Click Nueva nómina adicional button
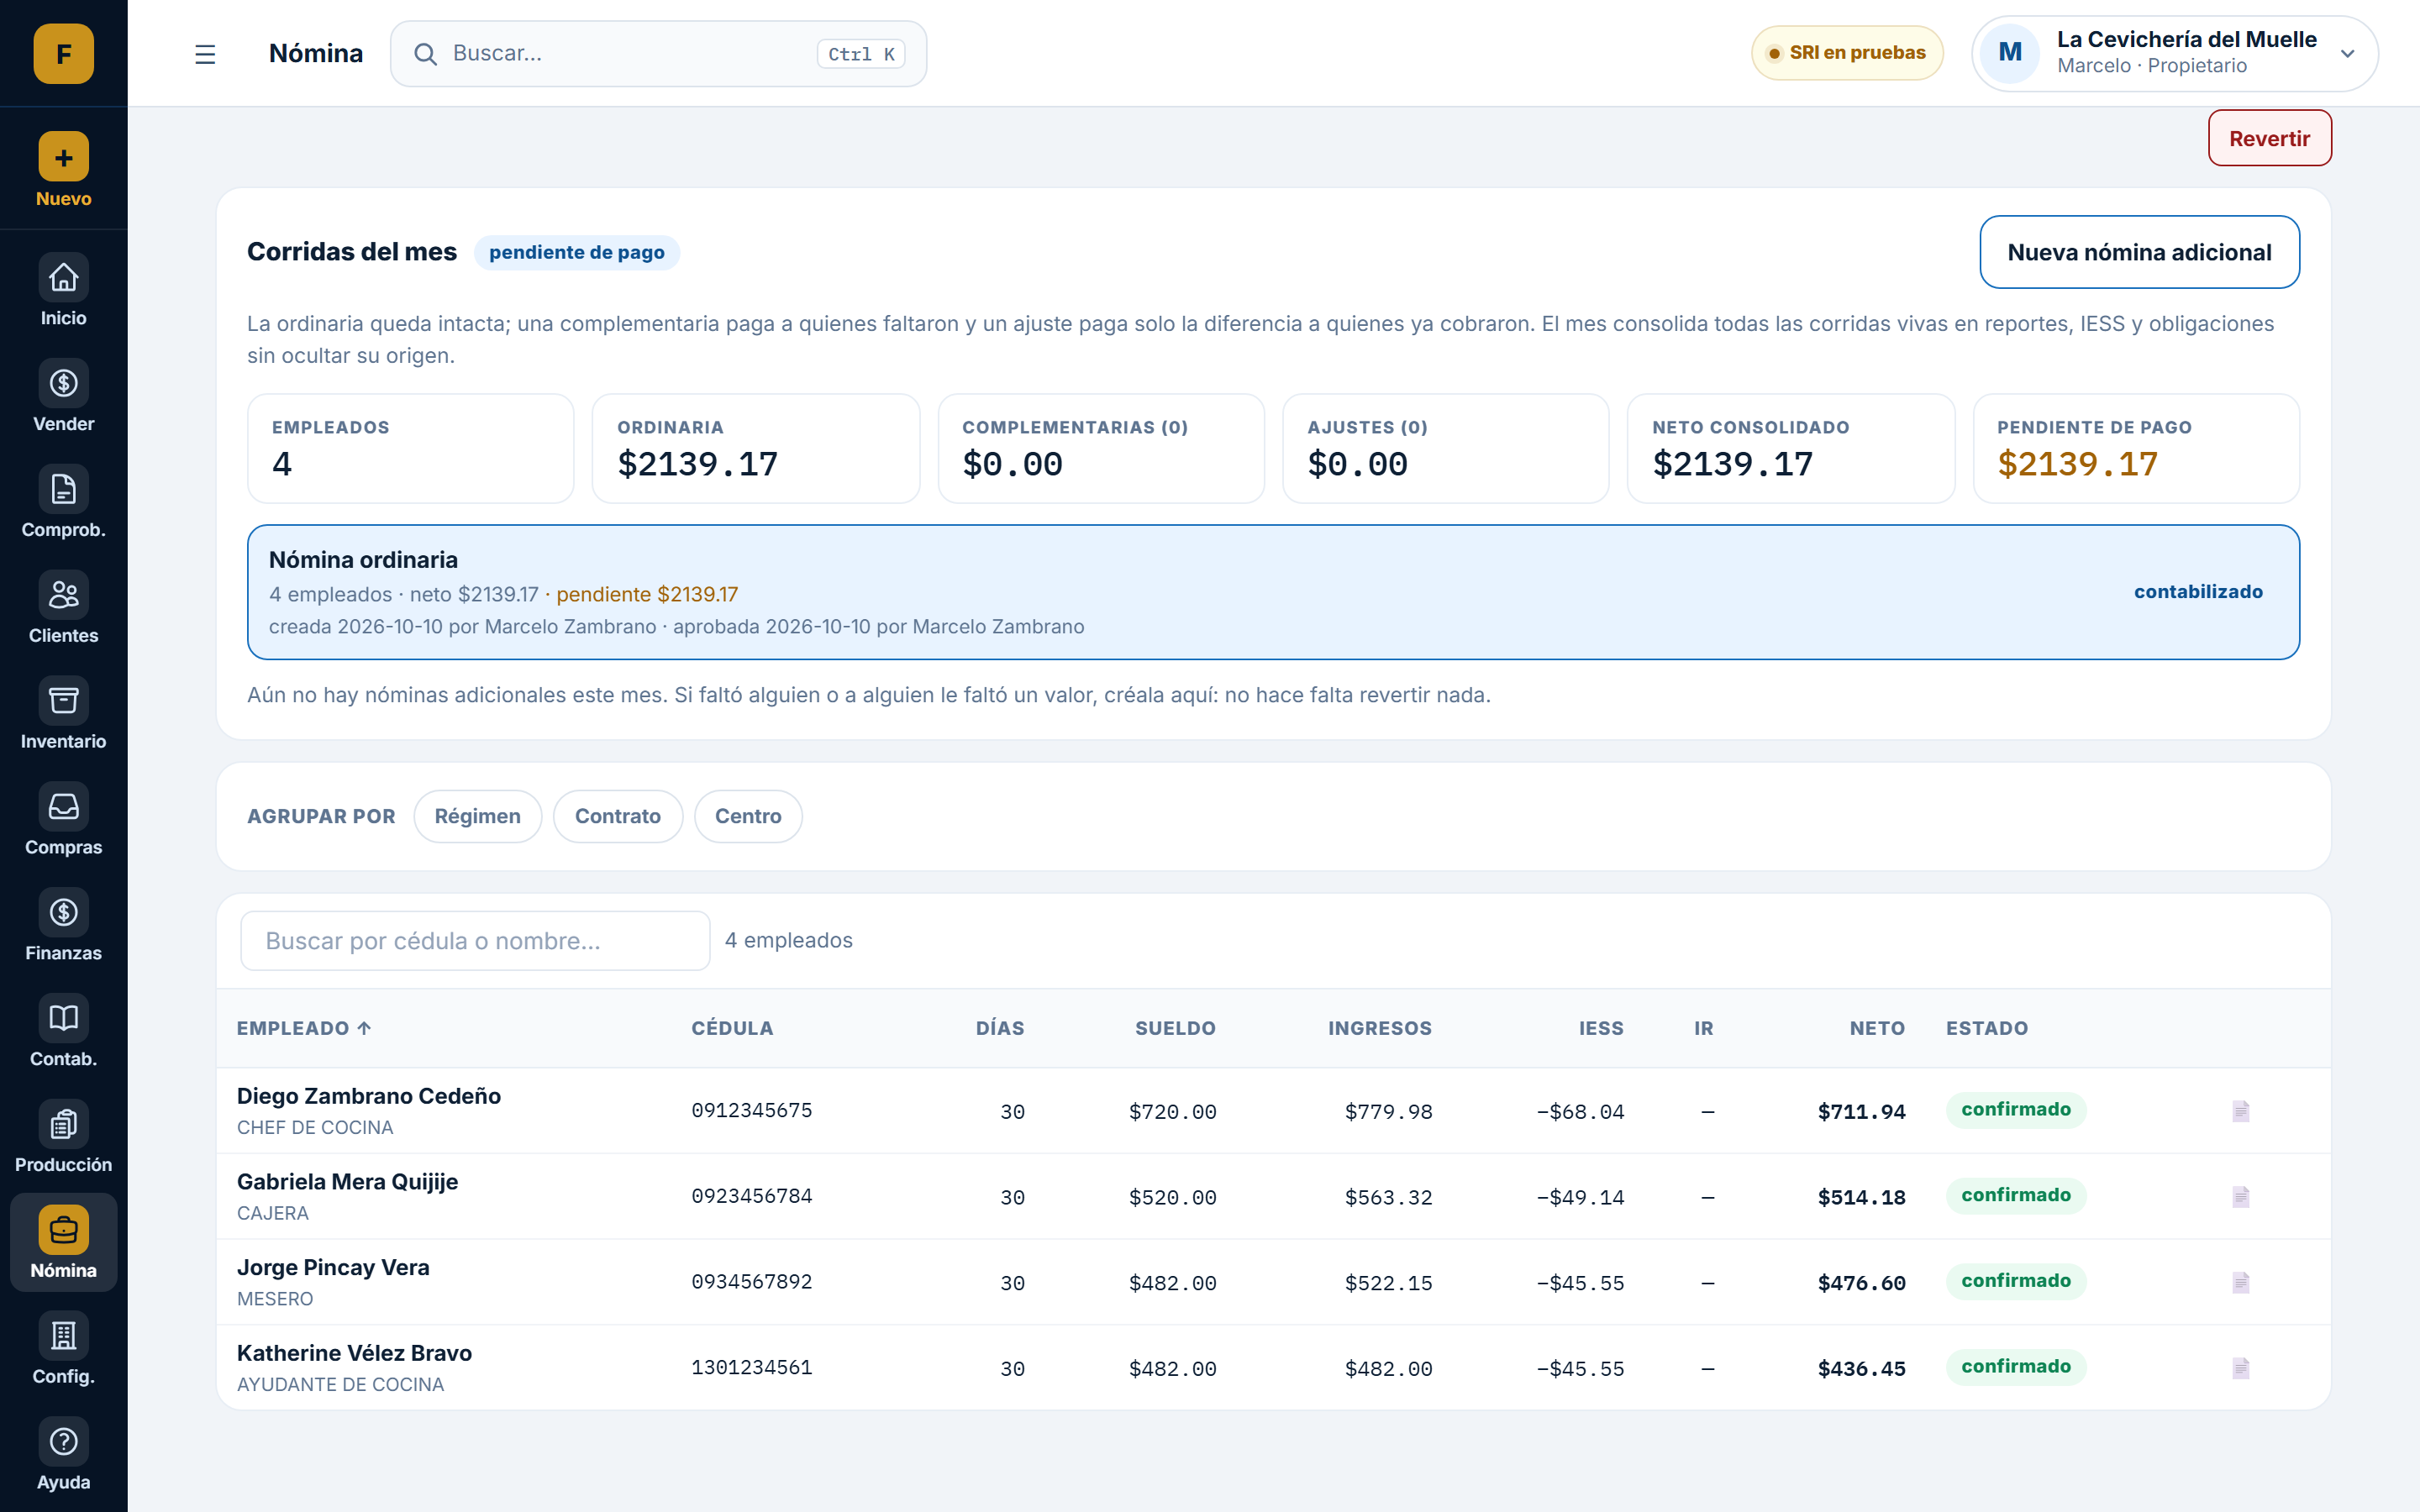Screen dimensions: 2420x1512 [2139, 252]
